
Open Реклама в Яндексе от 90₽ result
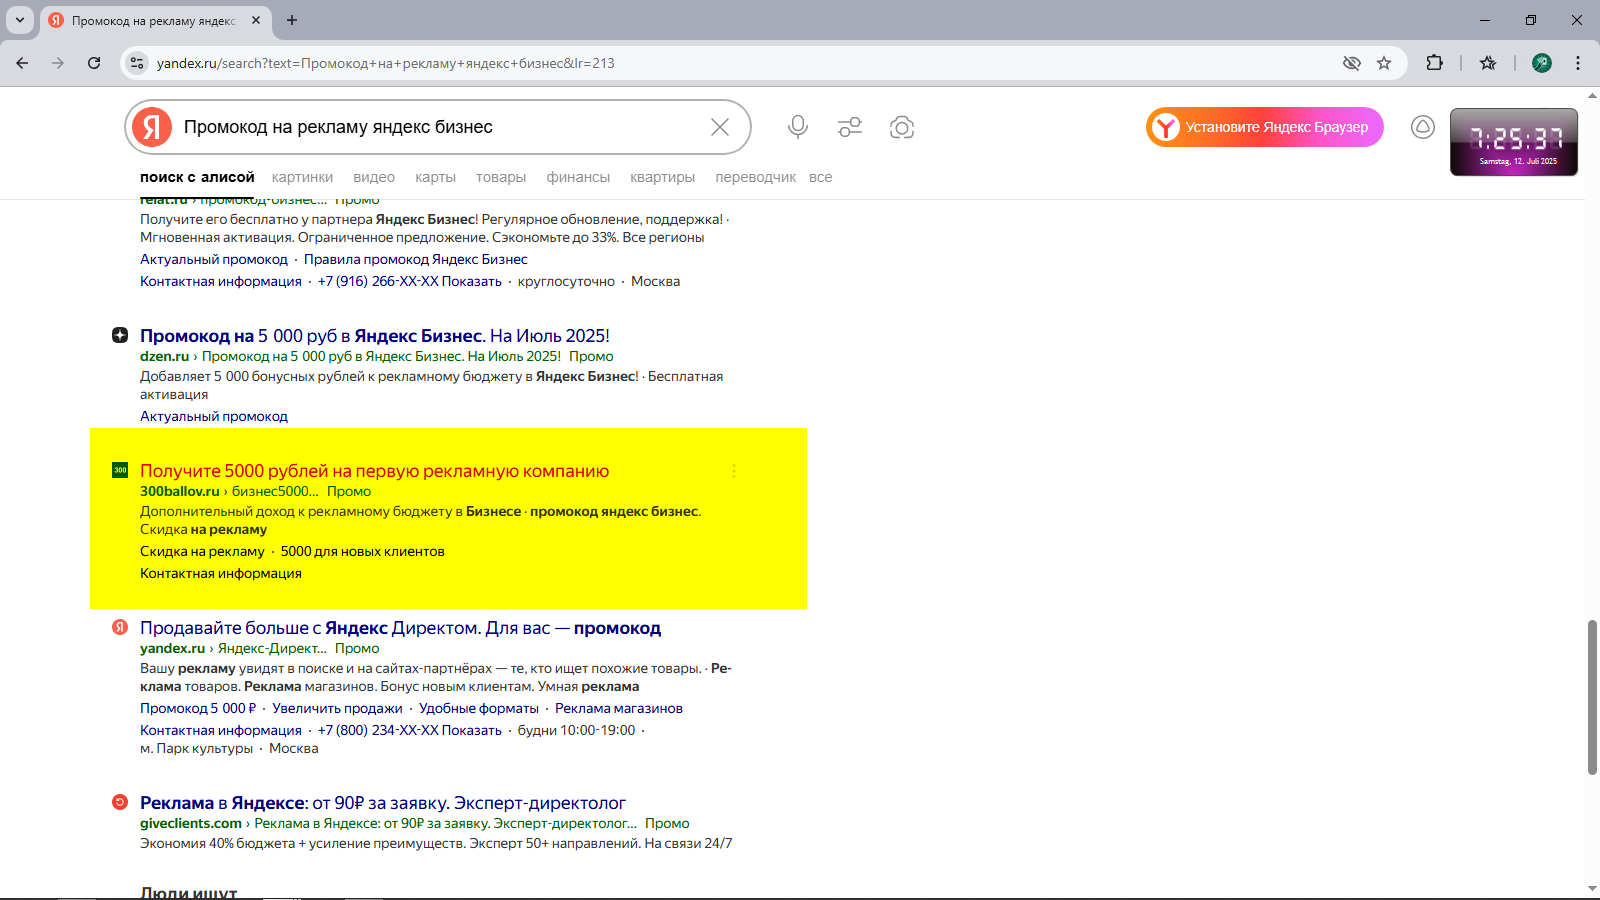pyautogui.click(x=383, y=803)
